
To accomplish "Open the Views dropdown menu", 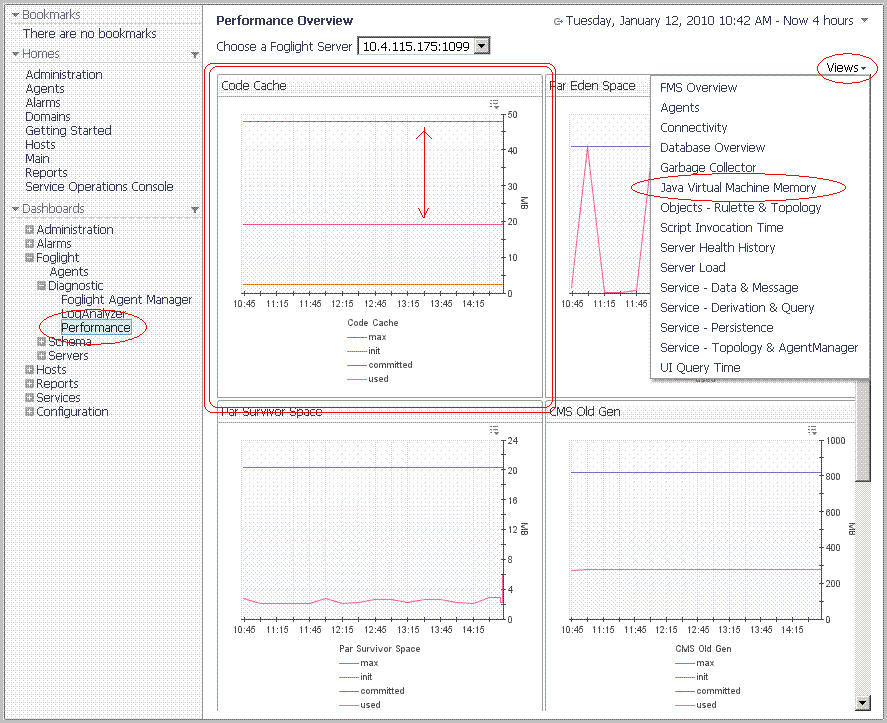I will point(845,68).
